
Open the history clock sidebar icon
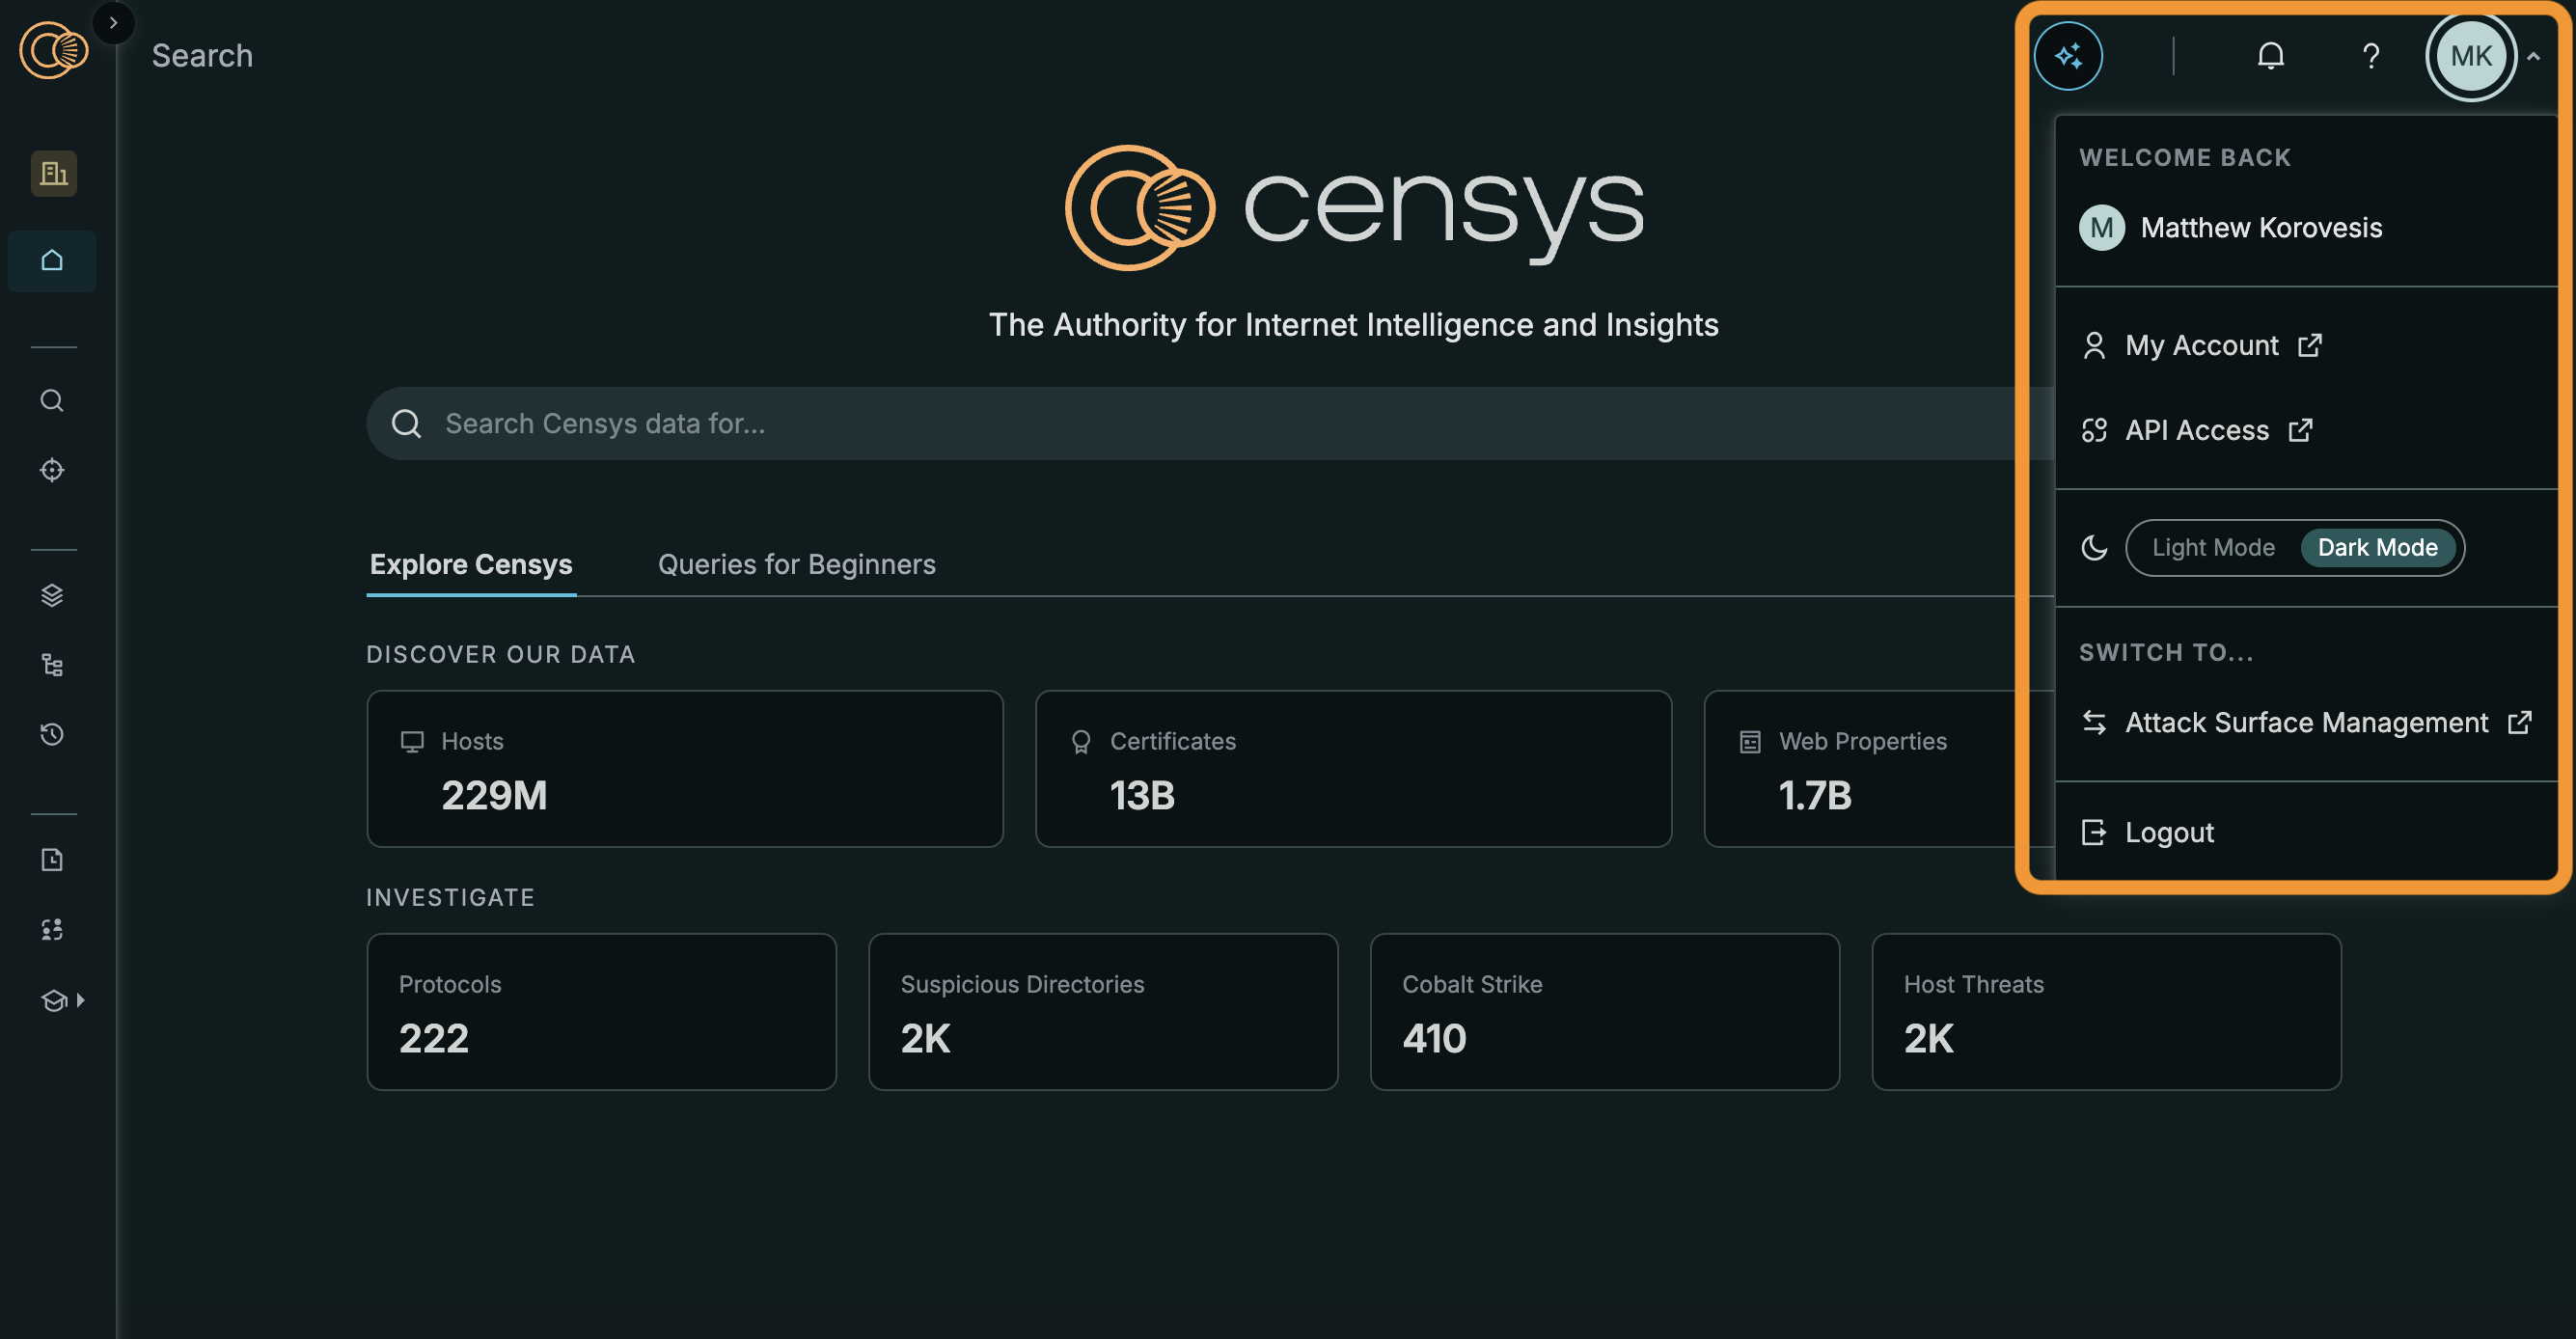click(x=52, y=735)
